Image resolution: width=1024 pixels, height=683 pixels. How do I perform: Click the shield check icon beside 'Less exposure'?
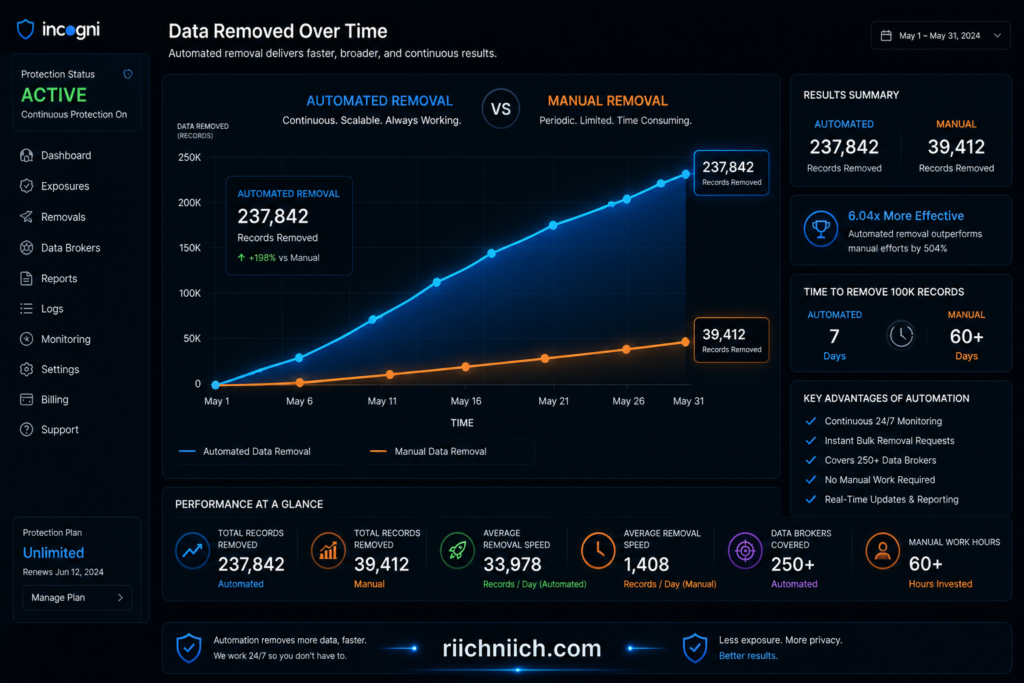coord(695,648)
